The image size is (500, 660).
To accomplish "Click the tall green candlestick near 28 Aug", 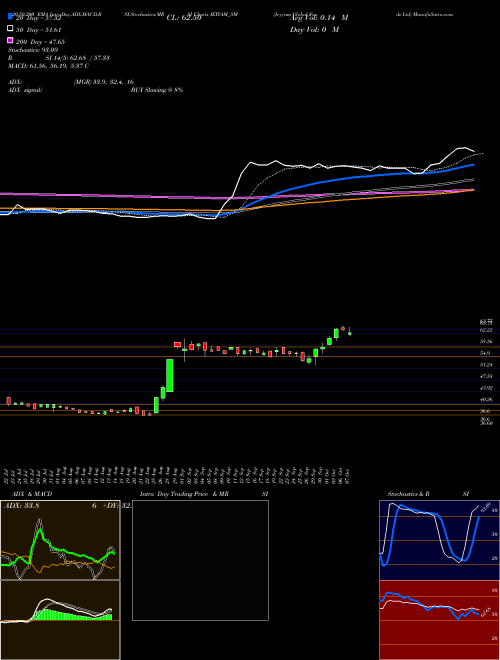I will coord(170,375).
